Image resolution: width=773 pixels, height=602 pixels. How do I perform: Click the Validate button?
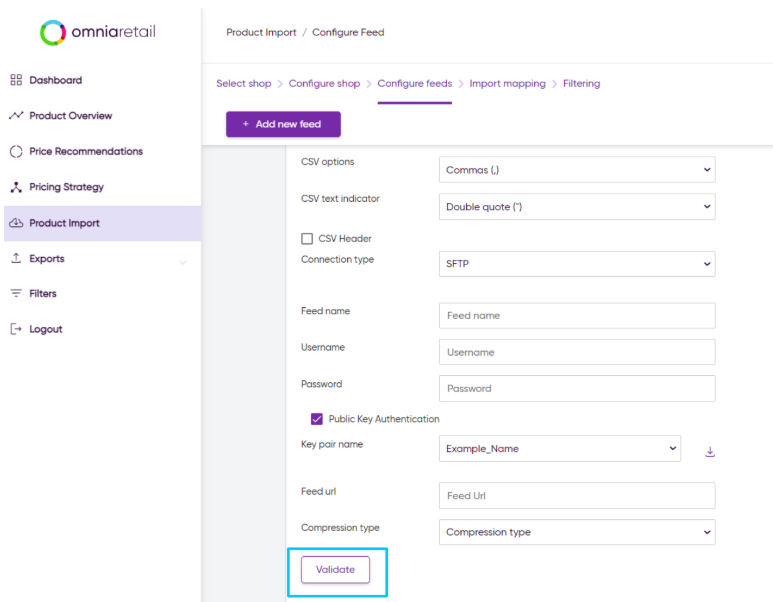click(335, 569)
